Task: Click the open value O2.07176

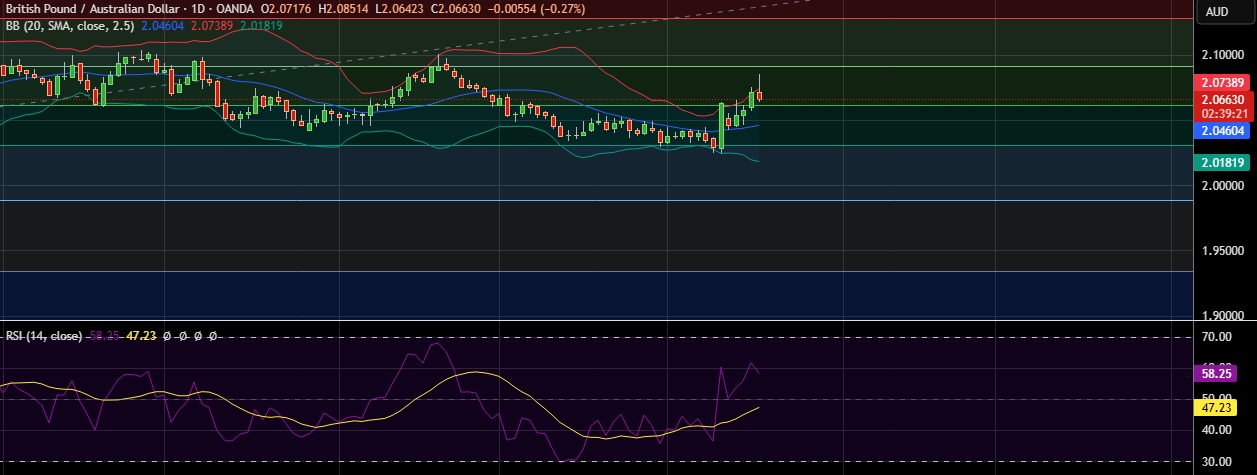Action: (x=286, y=9)
